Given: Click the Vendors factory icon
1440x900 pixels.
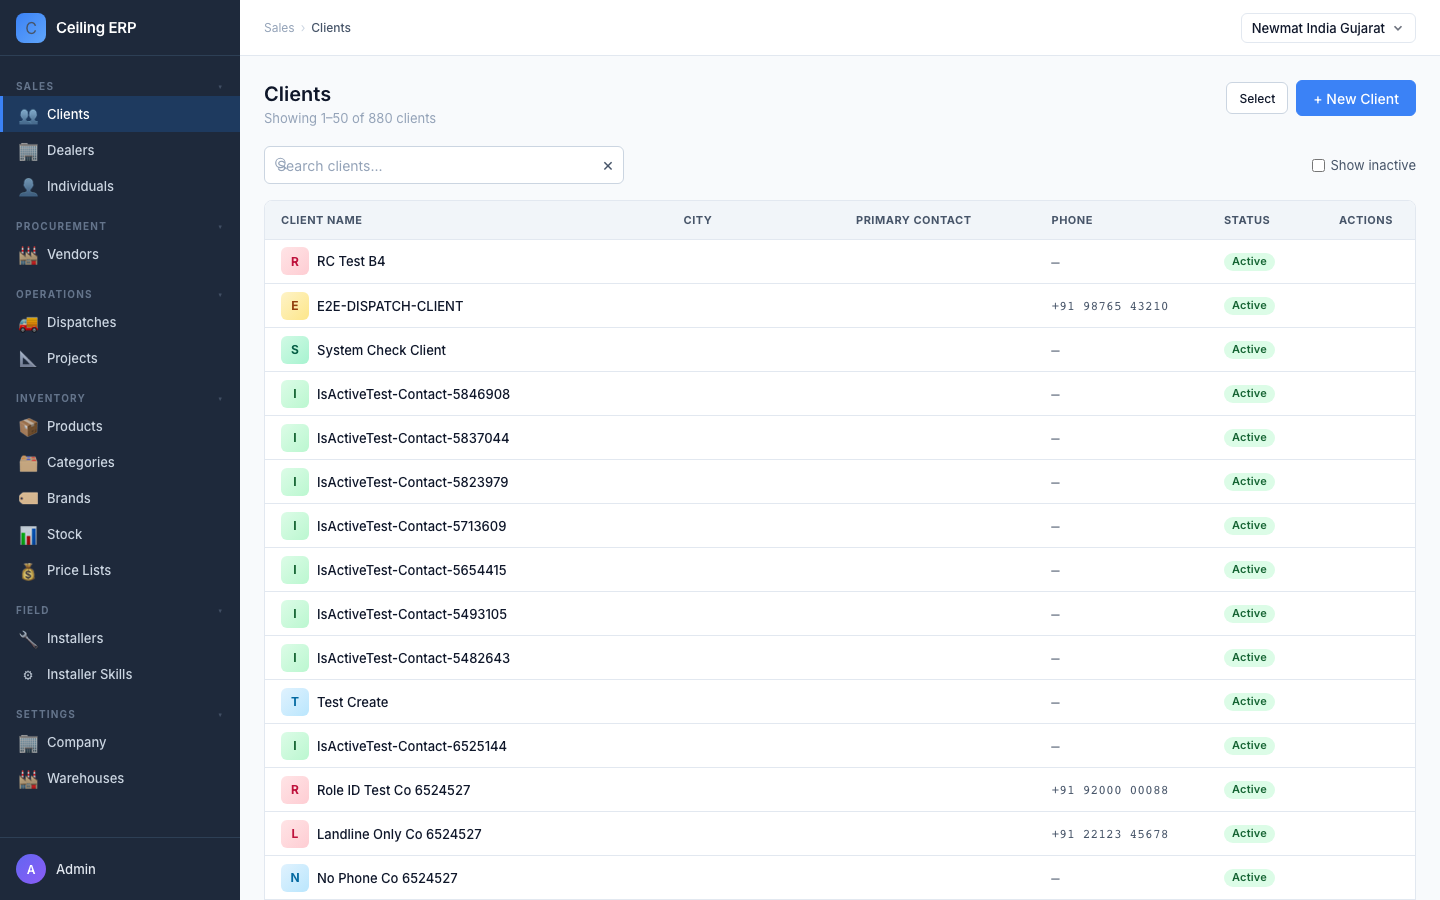Looking at the screenshot, I should tap(28, 255).
